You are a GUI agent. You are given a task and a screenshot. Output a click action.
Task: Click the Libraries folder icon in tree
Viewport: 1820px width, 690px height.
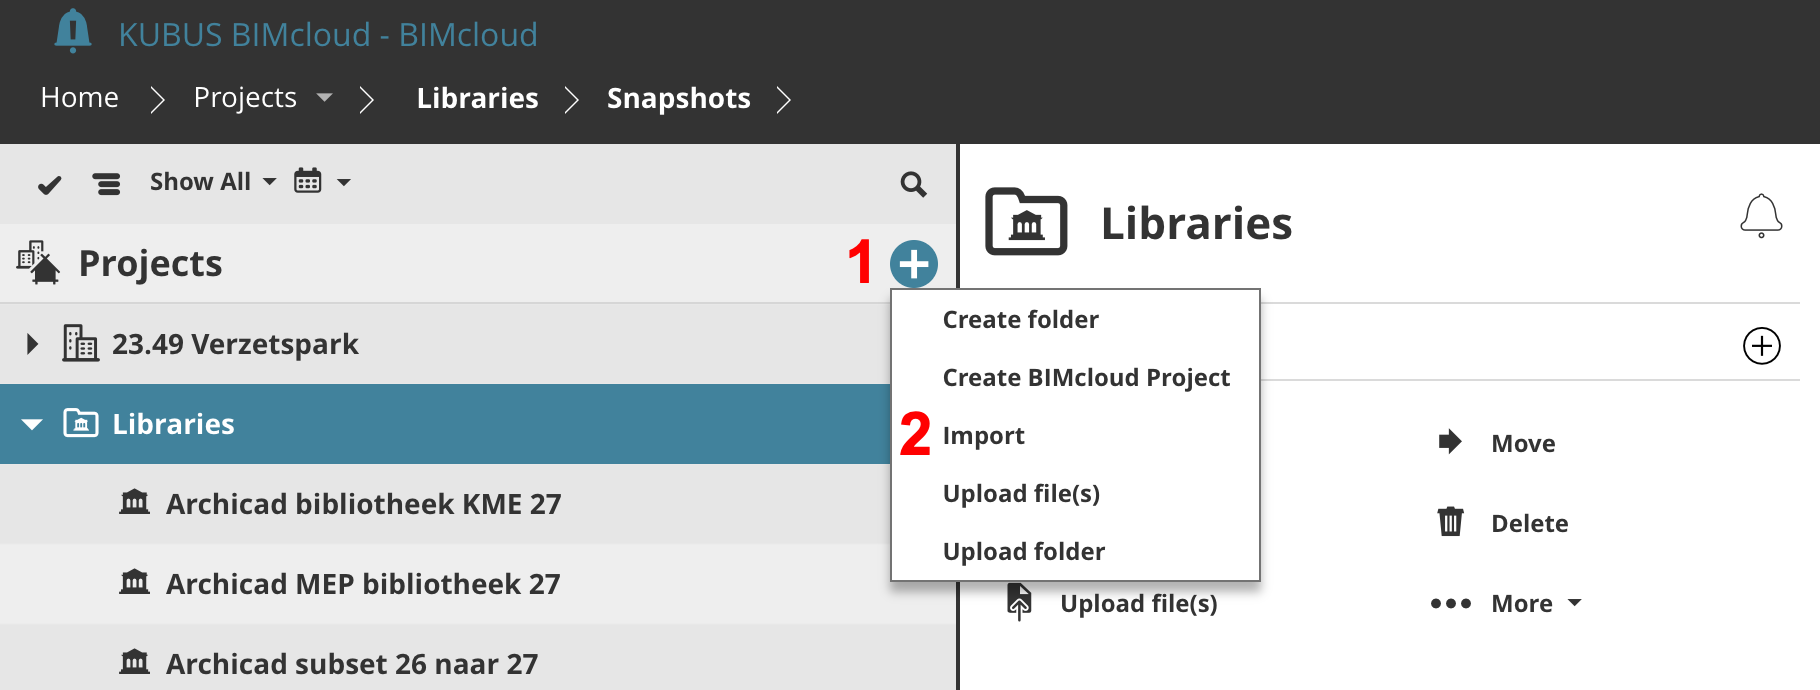81,423
